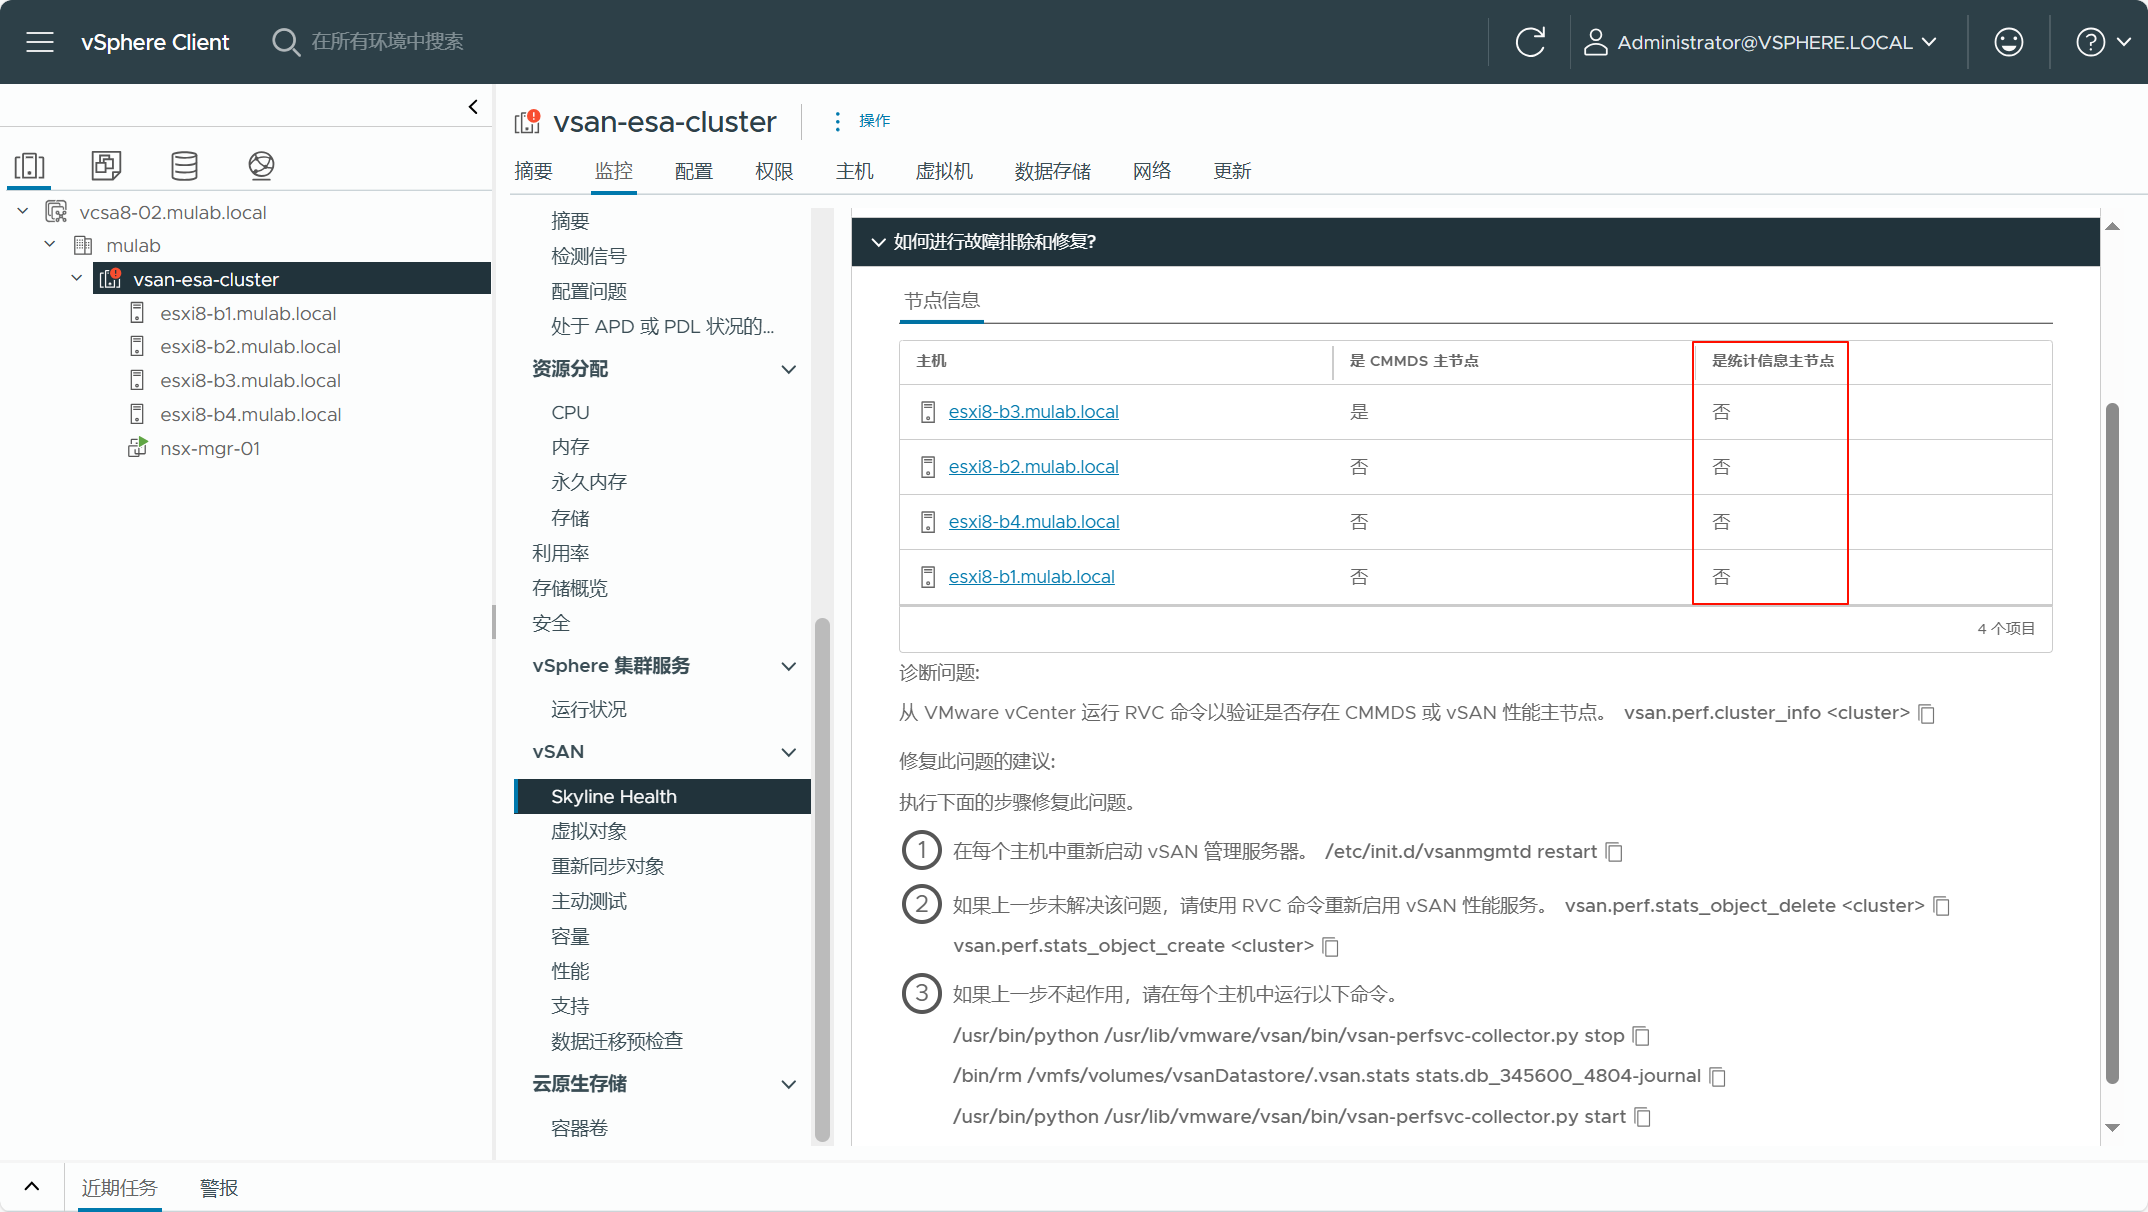Collapse the left navigation panel
Screen dimensions: 2148x1212
click(x=473, y=107)
